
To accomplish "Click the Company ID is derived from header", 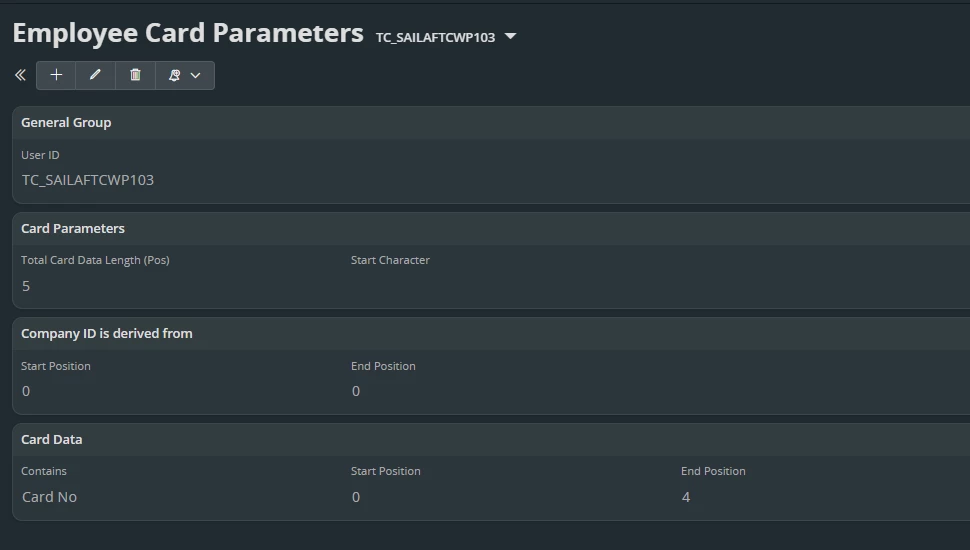I will 107,333.
